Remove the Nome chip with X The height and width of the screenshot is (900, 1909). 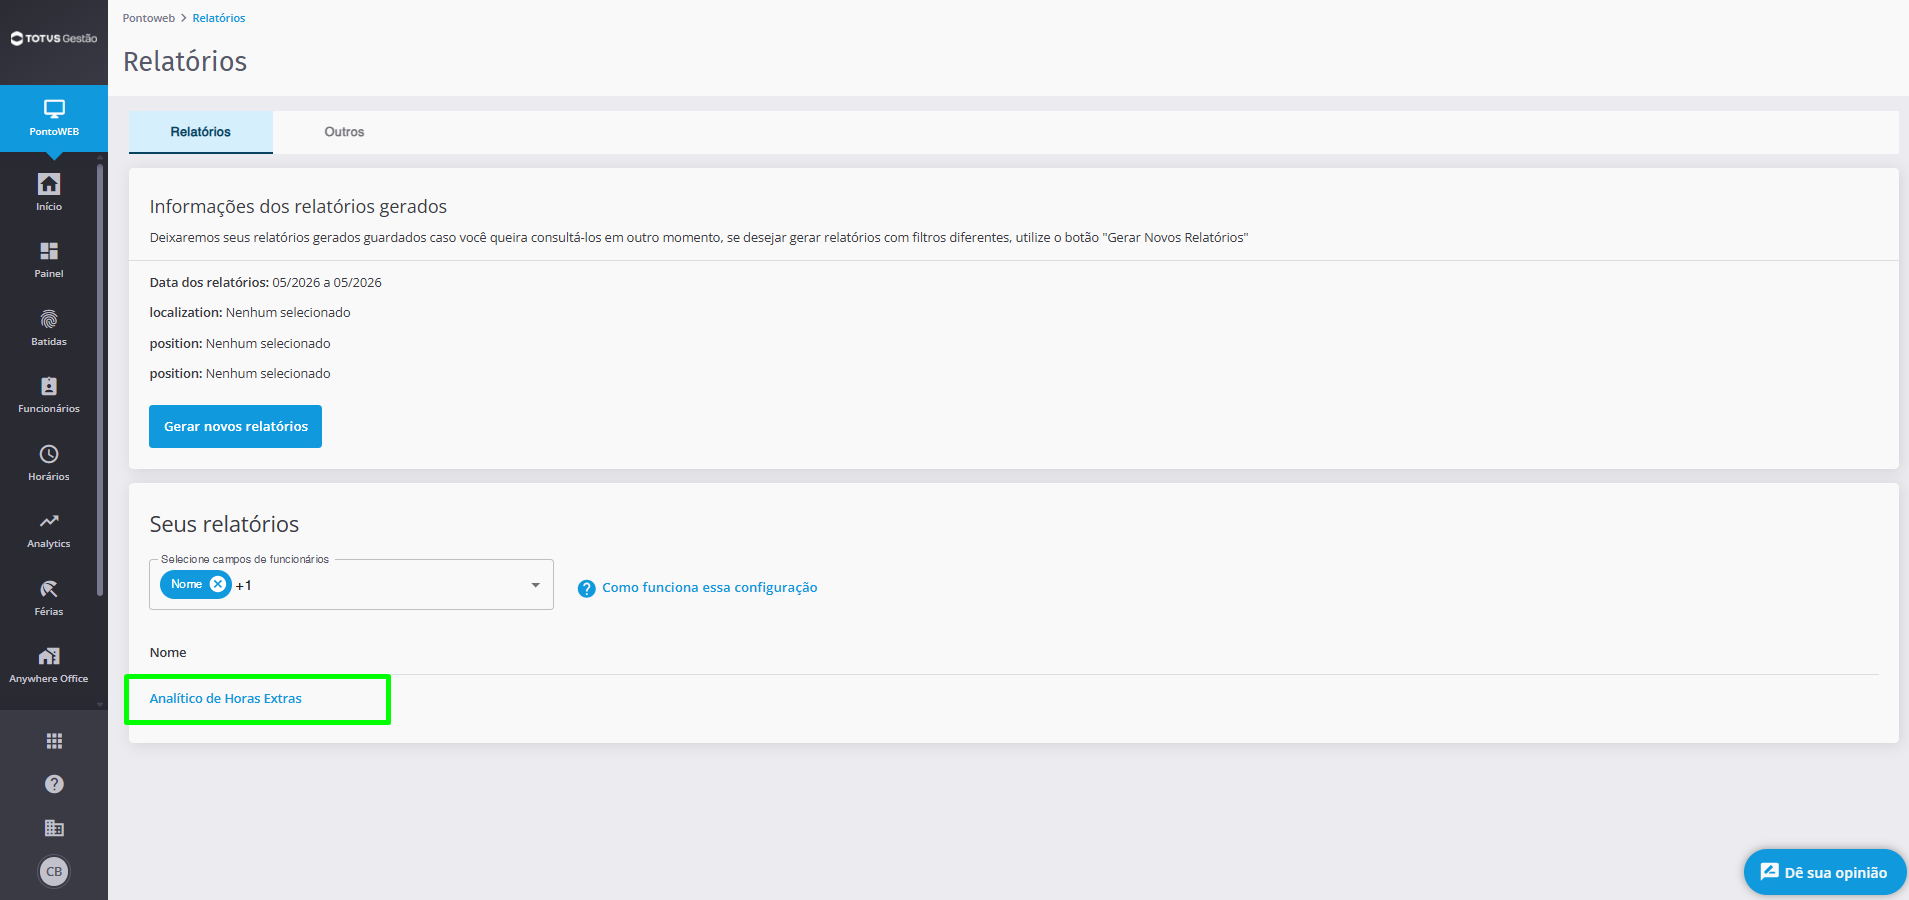(x=218, y=584)
